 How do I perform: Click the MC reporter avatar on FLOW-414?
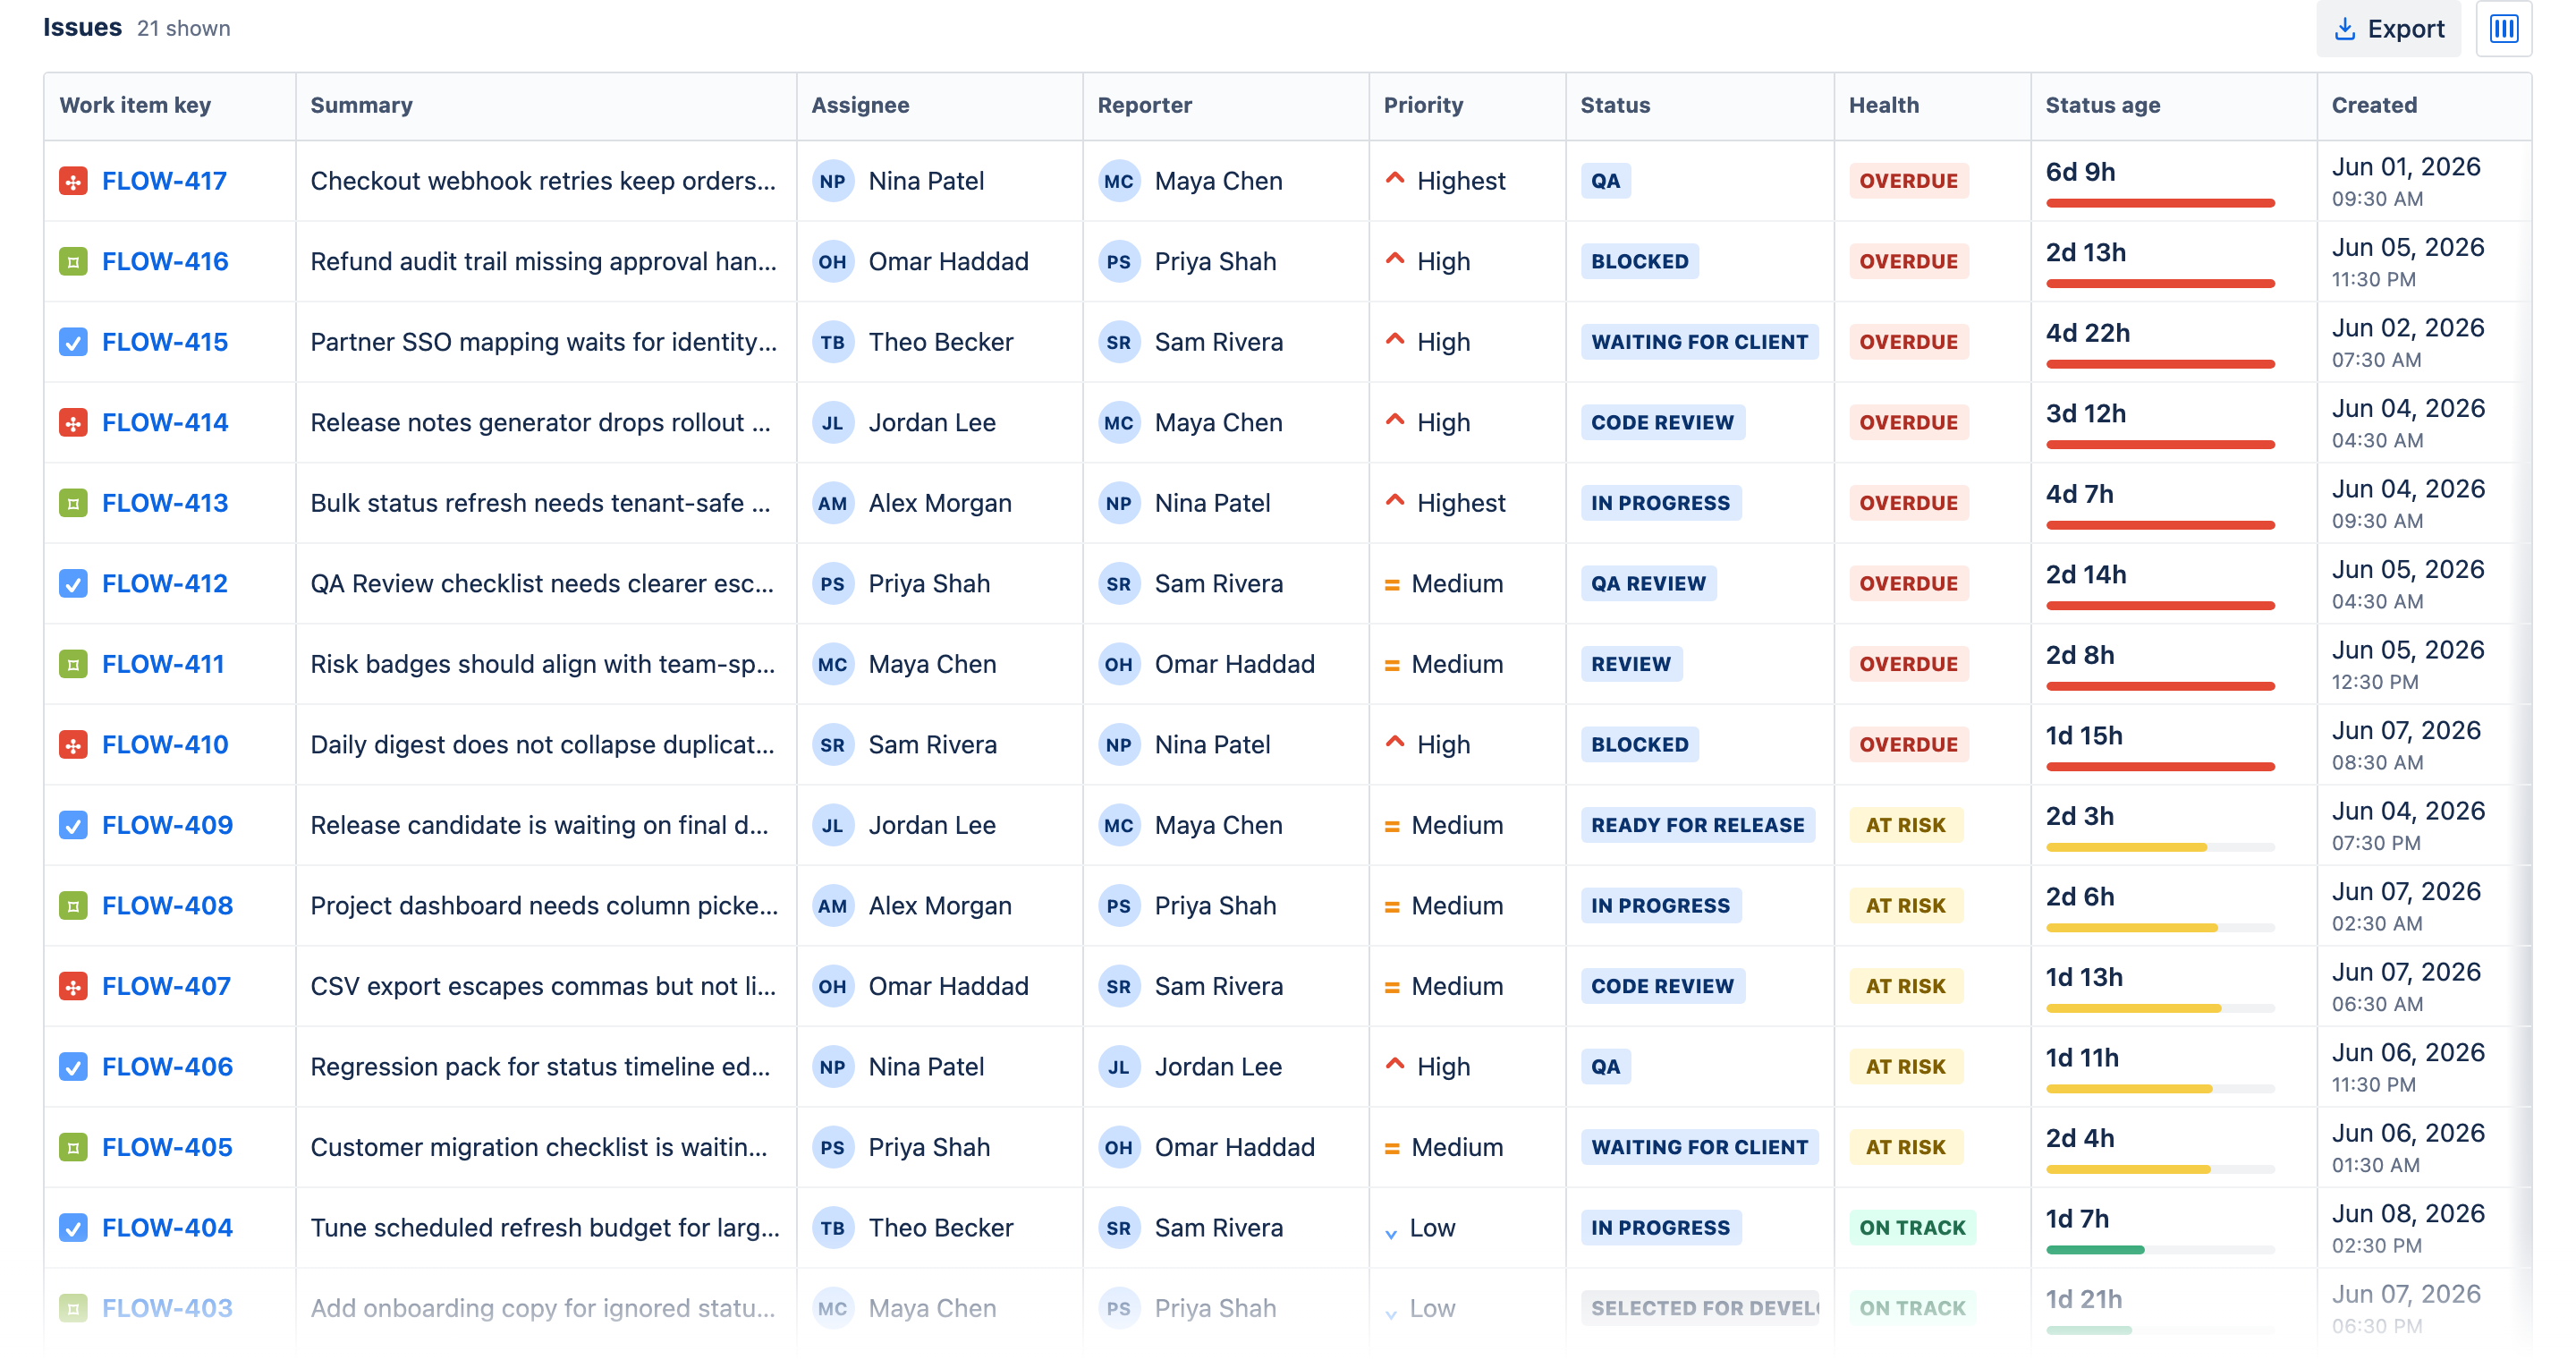pyautogui.click(x=1118, y=423)
